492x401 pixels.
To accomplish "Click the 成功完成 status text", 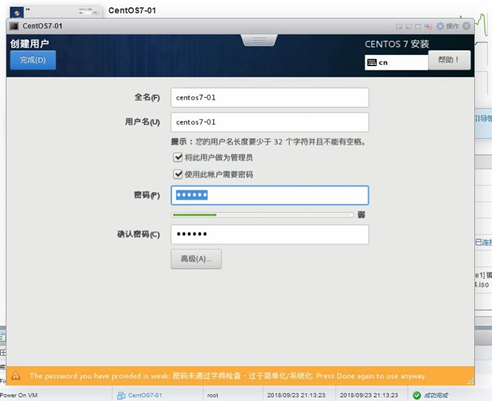I will click(436, 395).
